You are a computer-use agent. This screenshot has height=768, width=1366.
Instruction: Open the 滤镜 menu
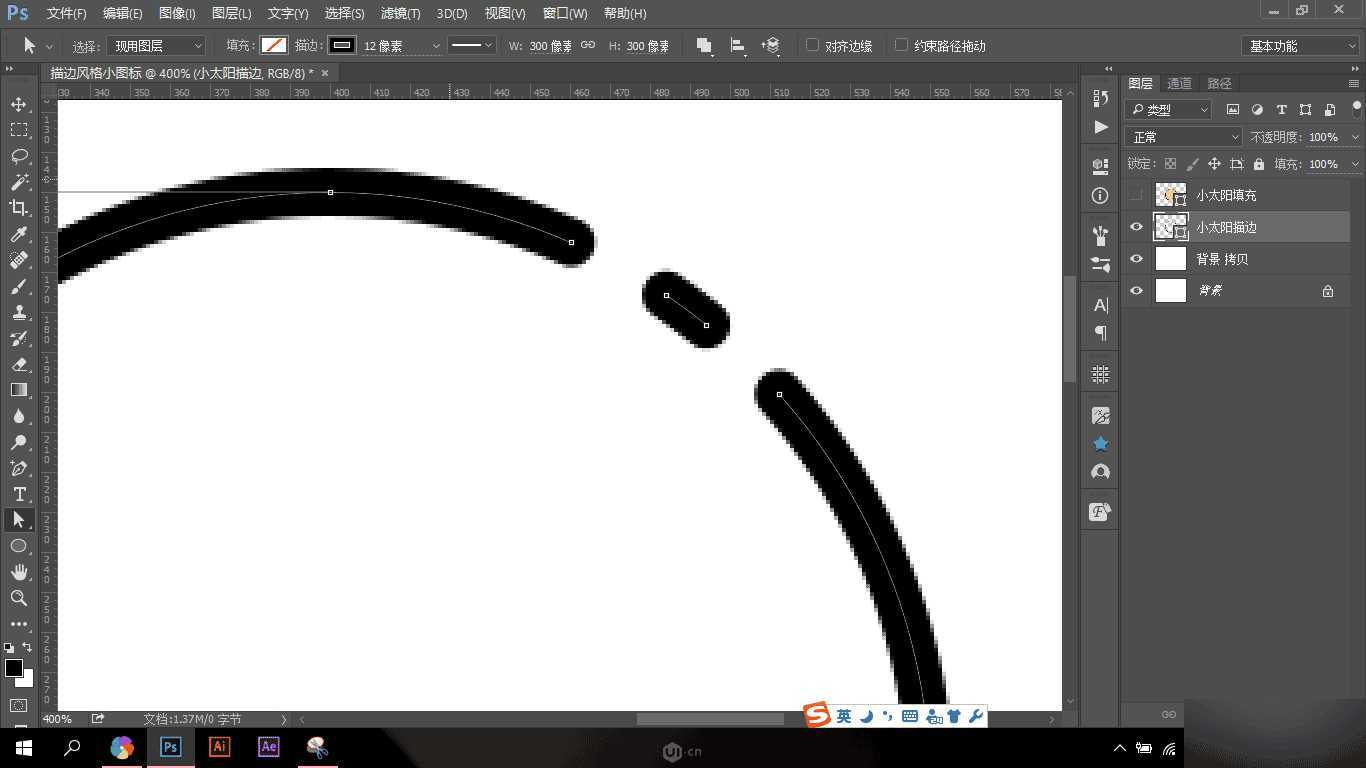[400, 13]
